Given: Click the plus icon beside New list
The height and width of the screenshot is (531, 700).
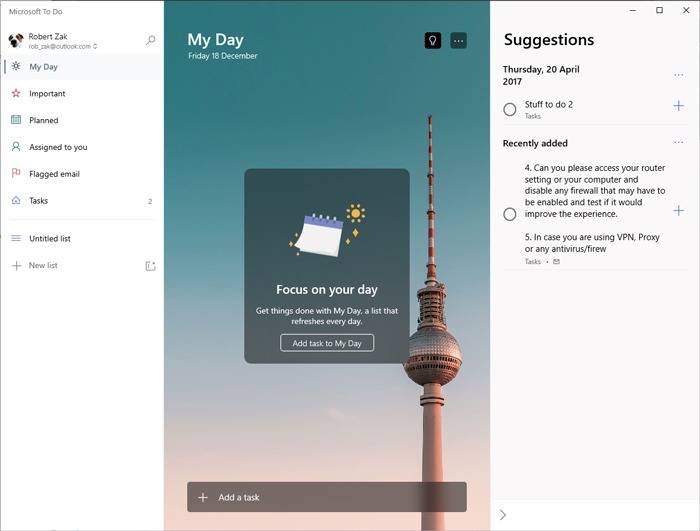Looking at the screenshot, I should tap(16, 266).
